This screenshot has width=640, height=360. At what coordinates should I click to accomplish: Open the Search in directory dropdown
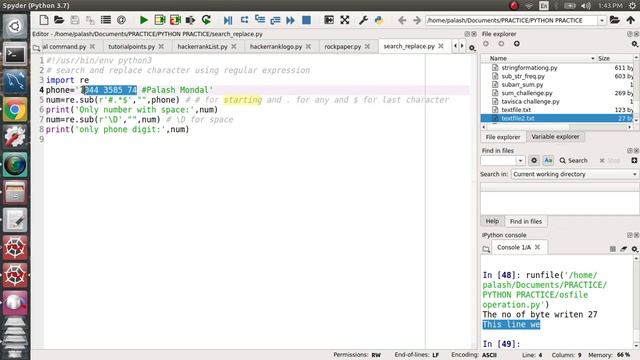tap(574, 174)
